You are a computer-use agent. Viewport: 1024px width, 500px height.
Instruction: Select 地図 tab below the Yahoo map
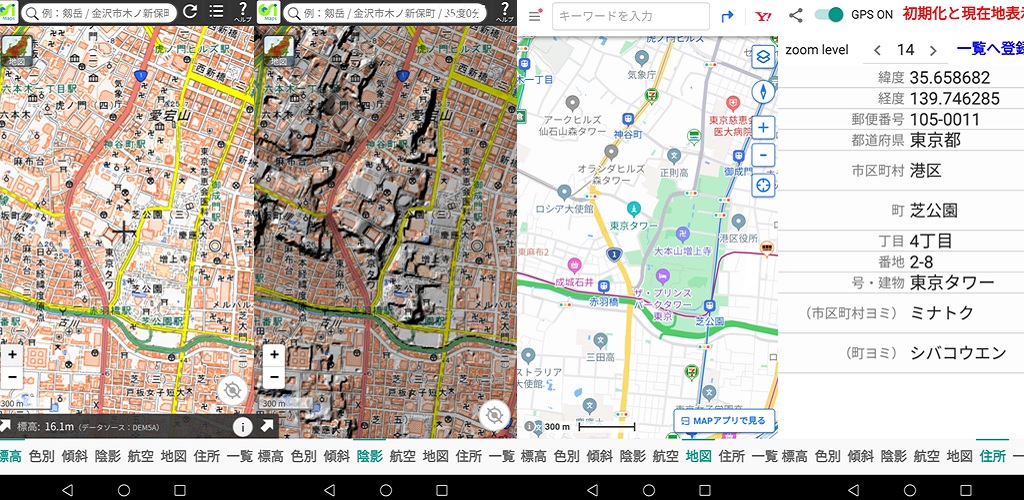click(x=698, y=456)
